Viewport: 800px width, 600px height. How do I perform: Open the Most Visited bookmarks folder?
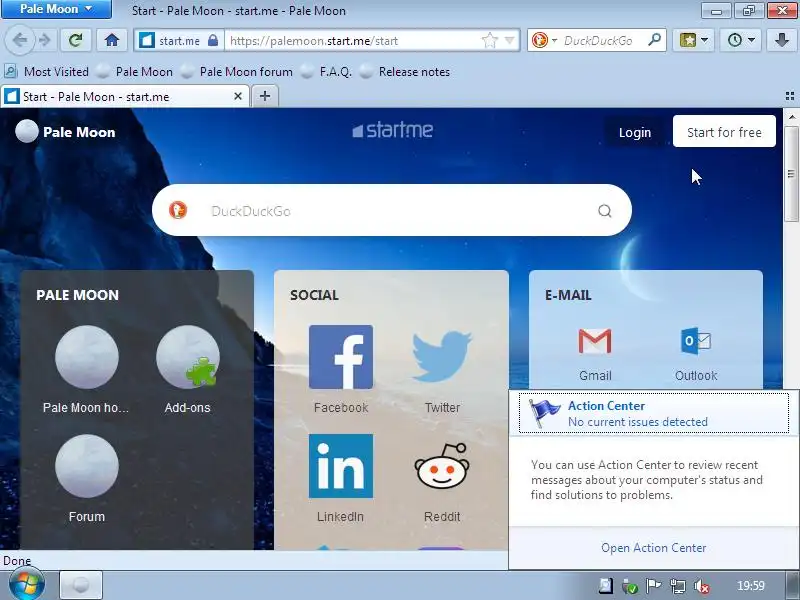click(46, 72)
